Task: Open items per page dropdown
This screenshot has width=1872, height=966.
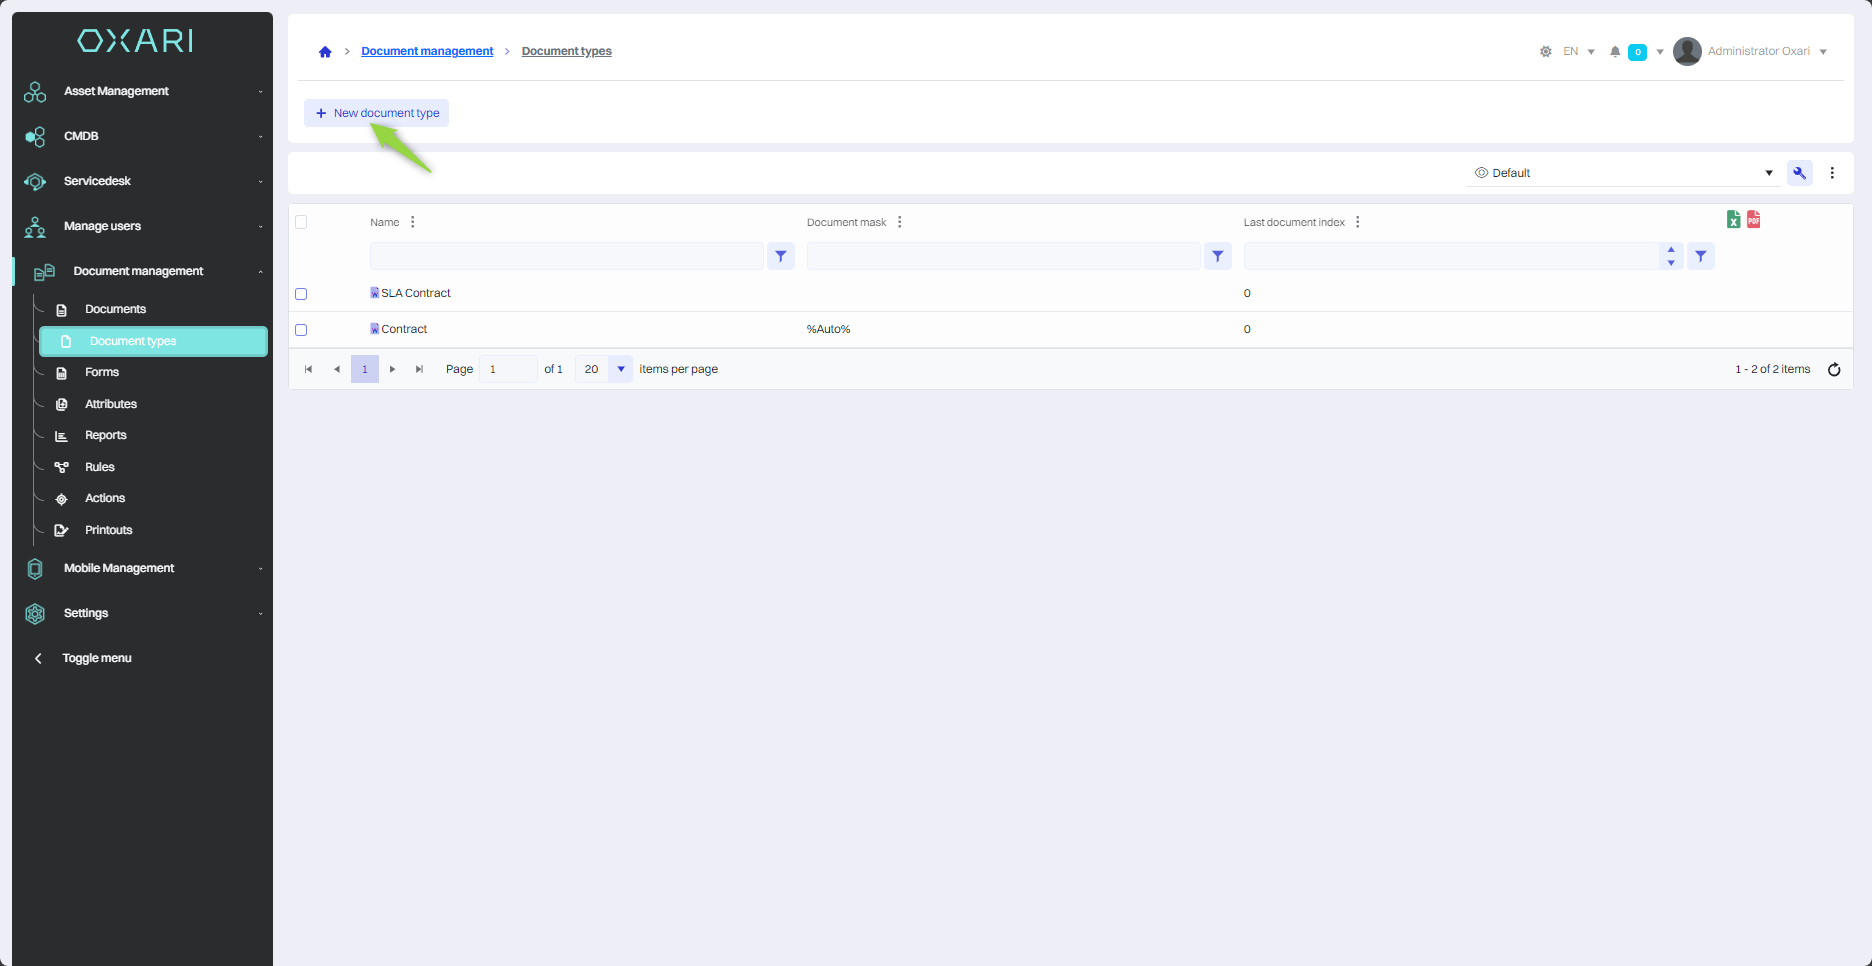Action: click(x=620, y=369)
